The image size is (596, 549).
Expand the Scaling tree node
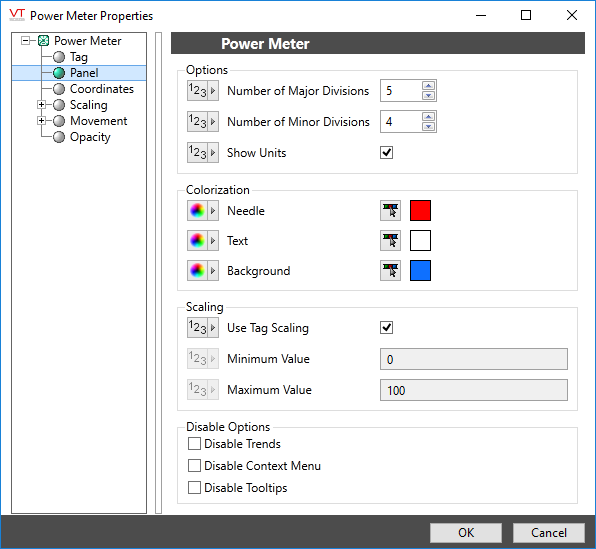(41, 105)
